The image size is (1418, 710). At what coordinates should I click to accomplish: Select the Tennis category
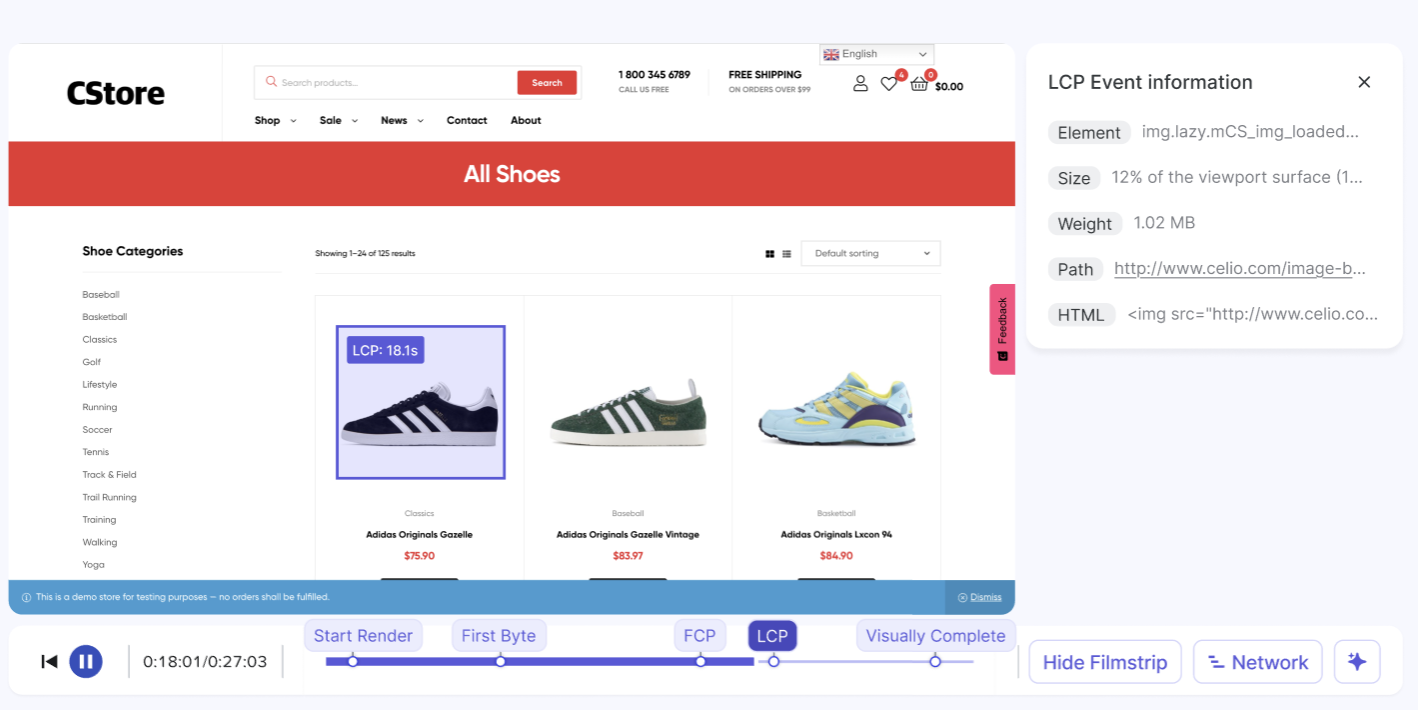point(96,452)
